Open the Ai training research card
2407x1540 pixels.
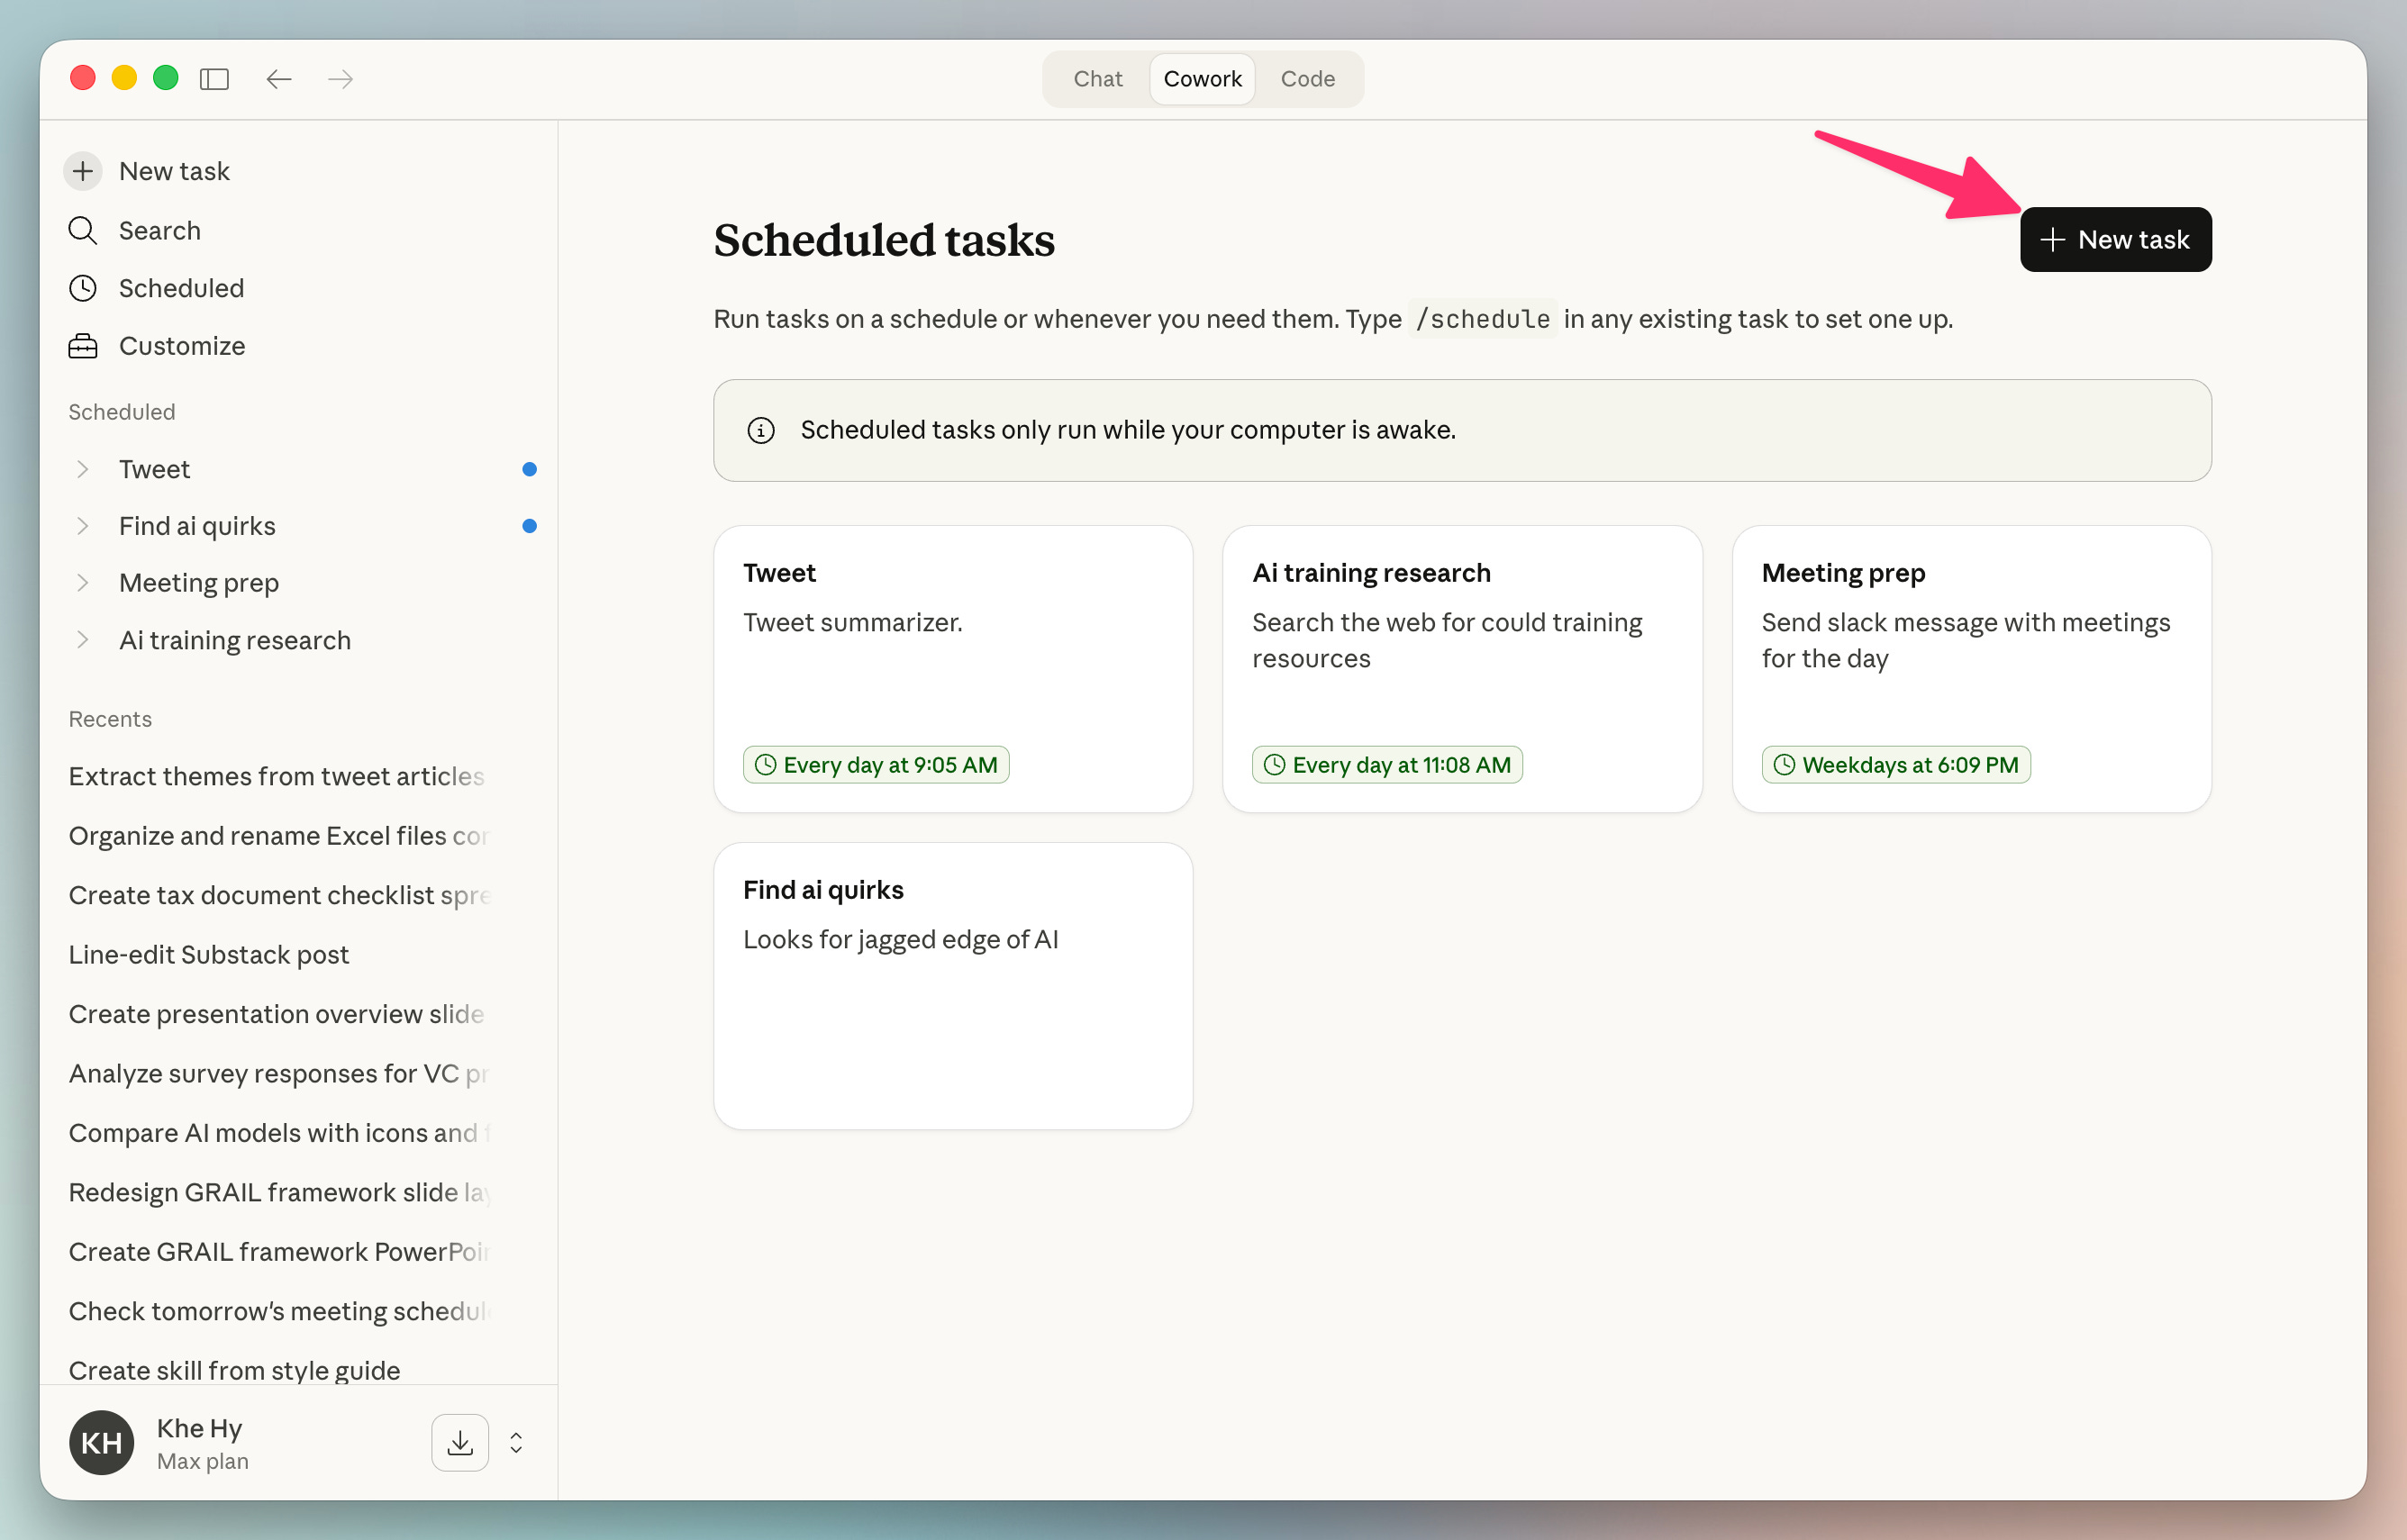(1462, 669)
